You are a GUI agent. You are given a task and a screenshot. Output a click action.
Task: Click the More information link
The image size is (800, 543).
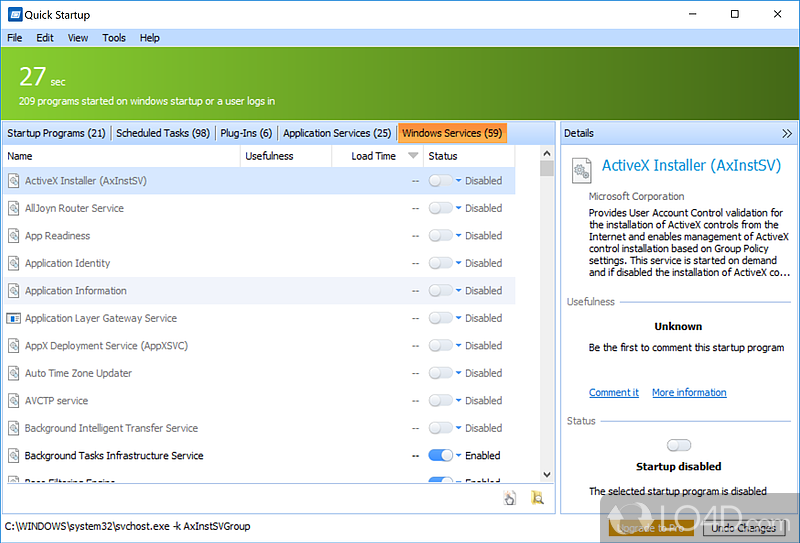(x=689, y=393)
